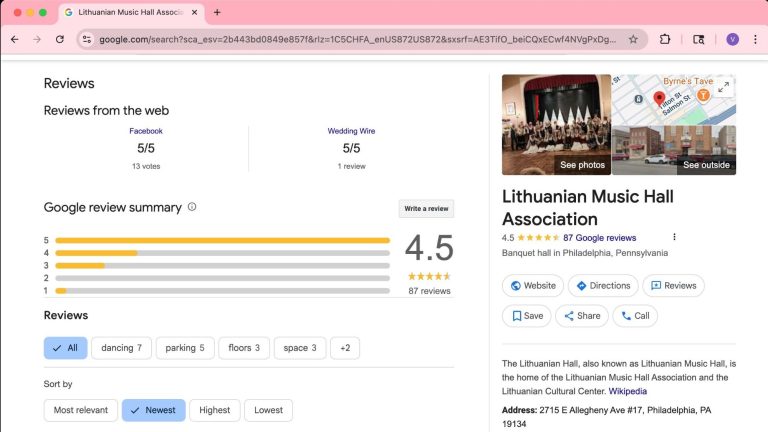The image size is (768, 432).
Task: Open the Website button
Action: tap(533, 286)
